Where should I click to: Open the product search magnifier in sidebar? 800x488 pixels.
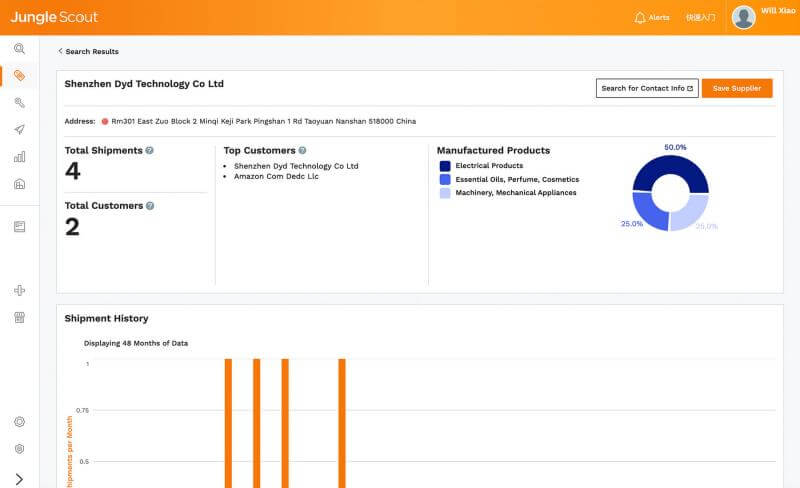pos(19,48)
